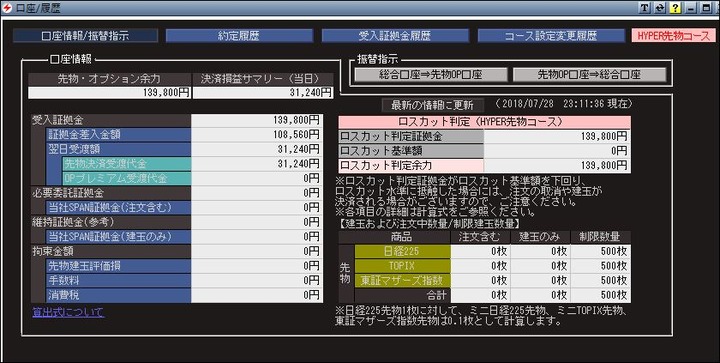Select the 必要委託証拠金 row label
Screen dimensions: 720x363
click(111, 193)
